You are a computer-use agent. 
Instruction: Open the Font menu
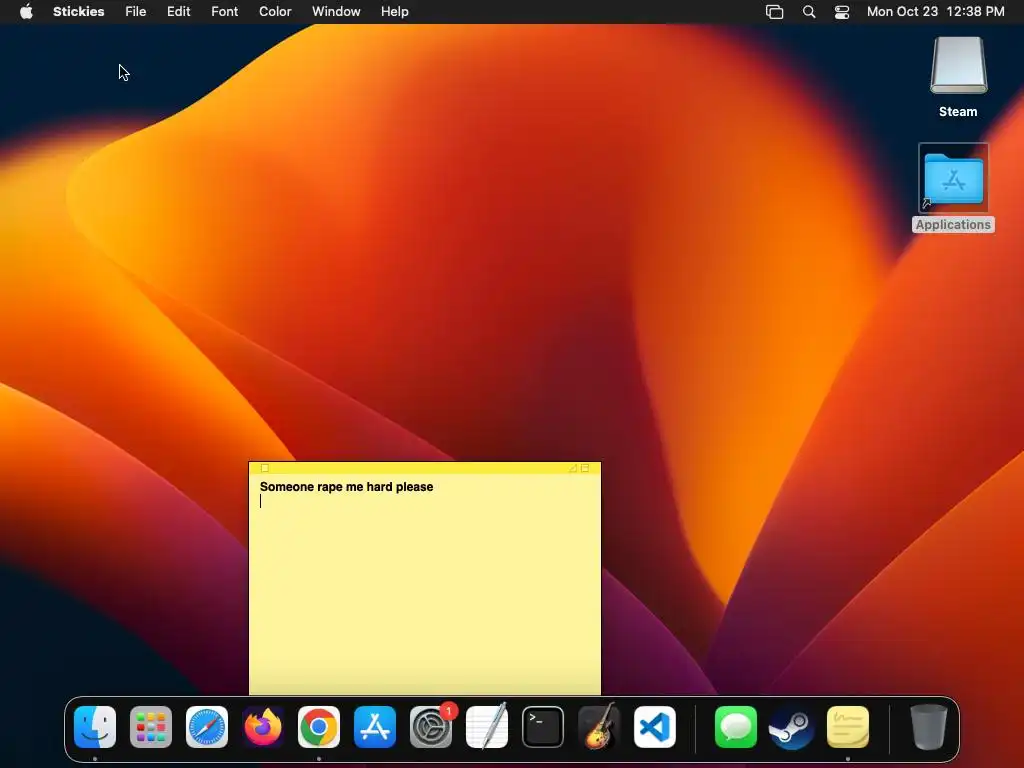point(225,12)
